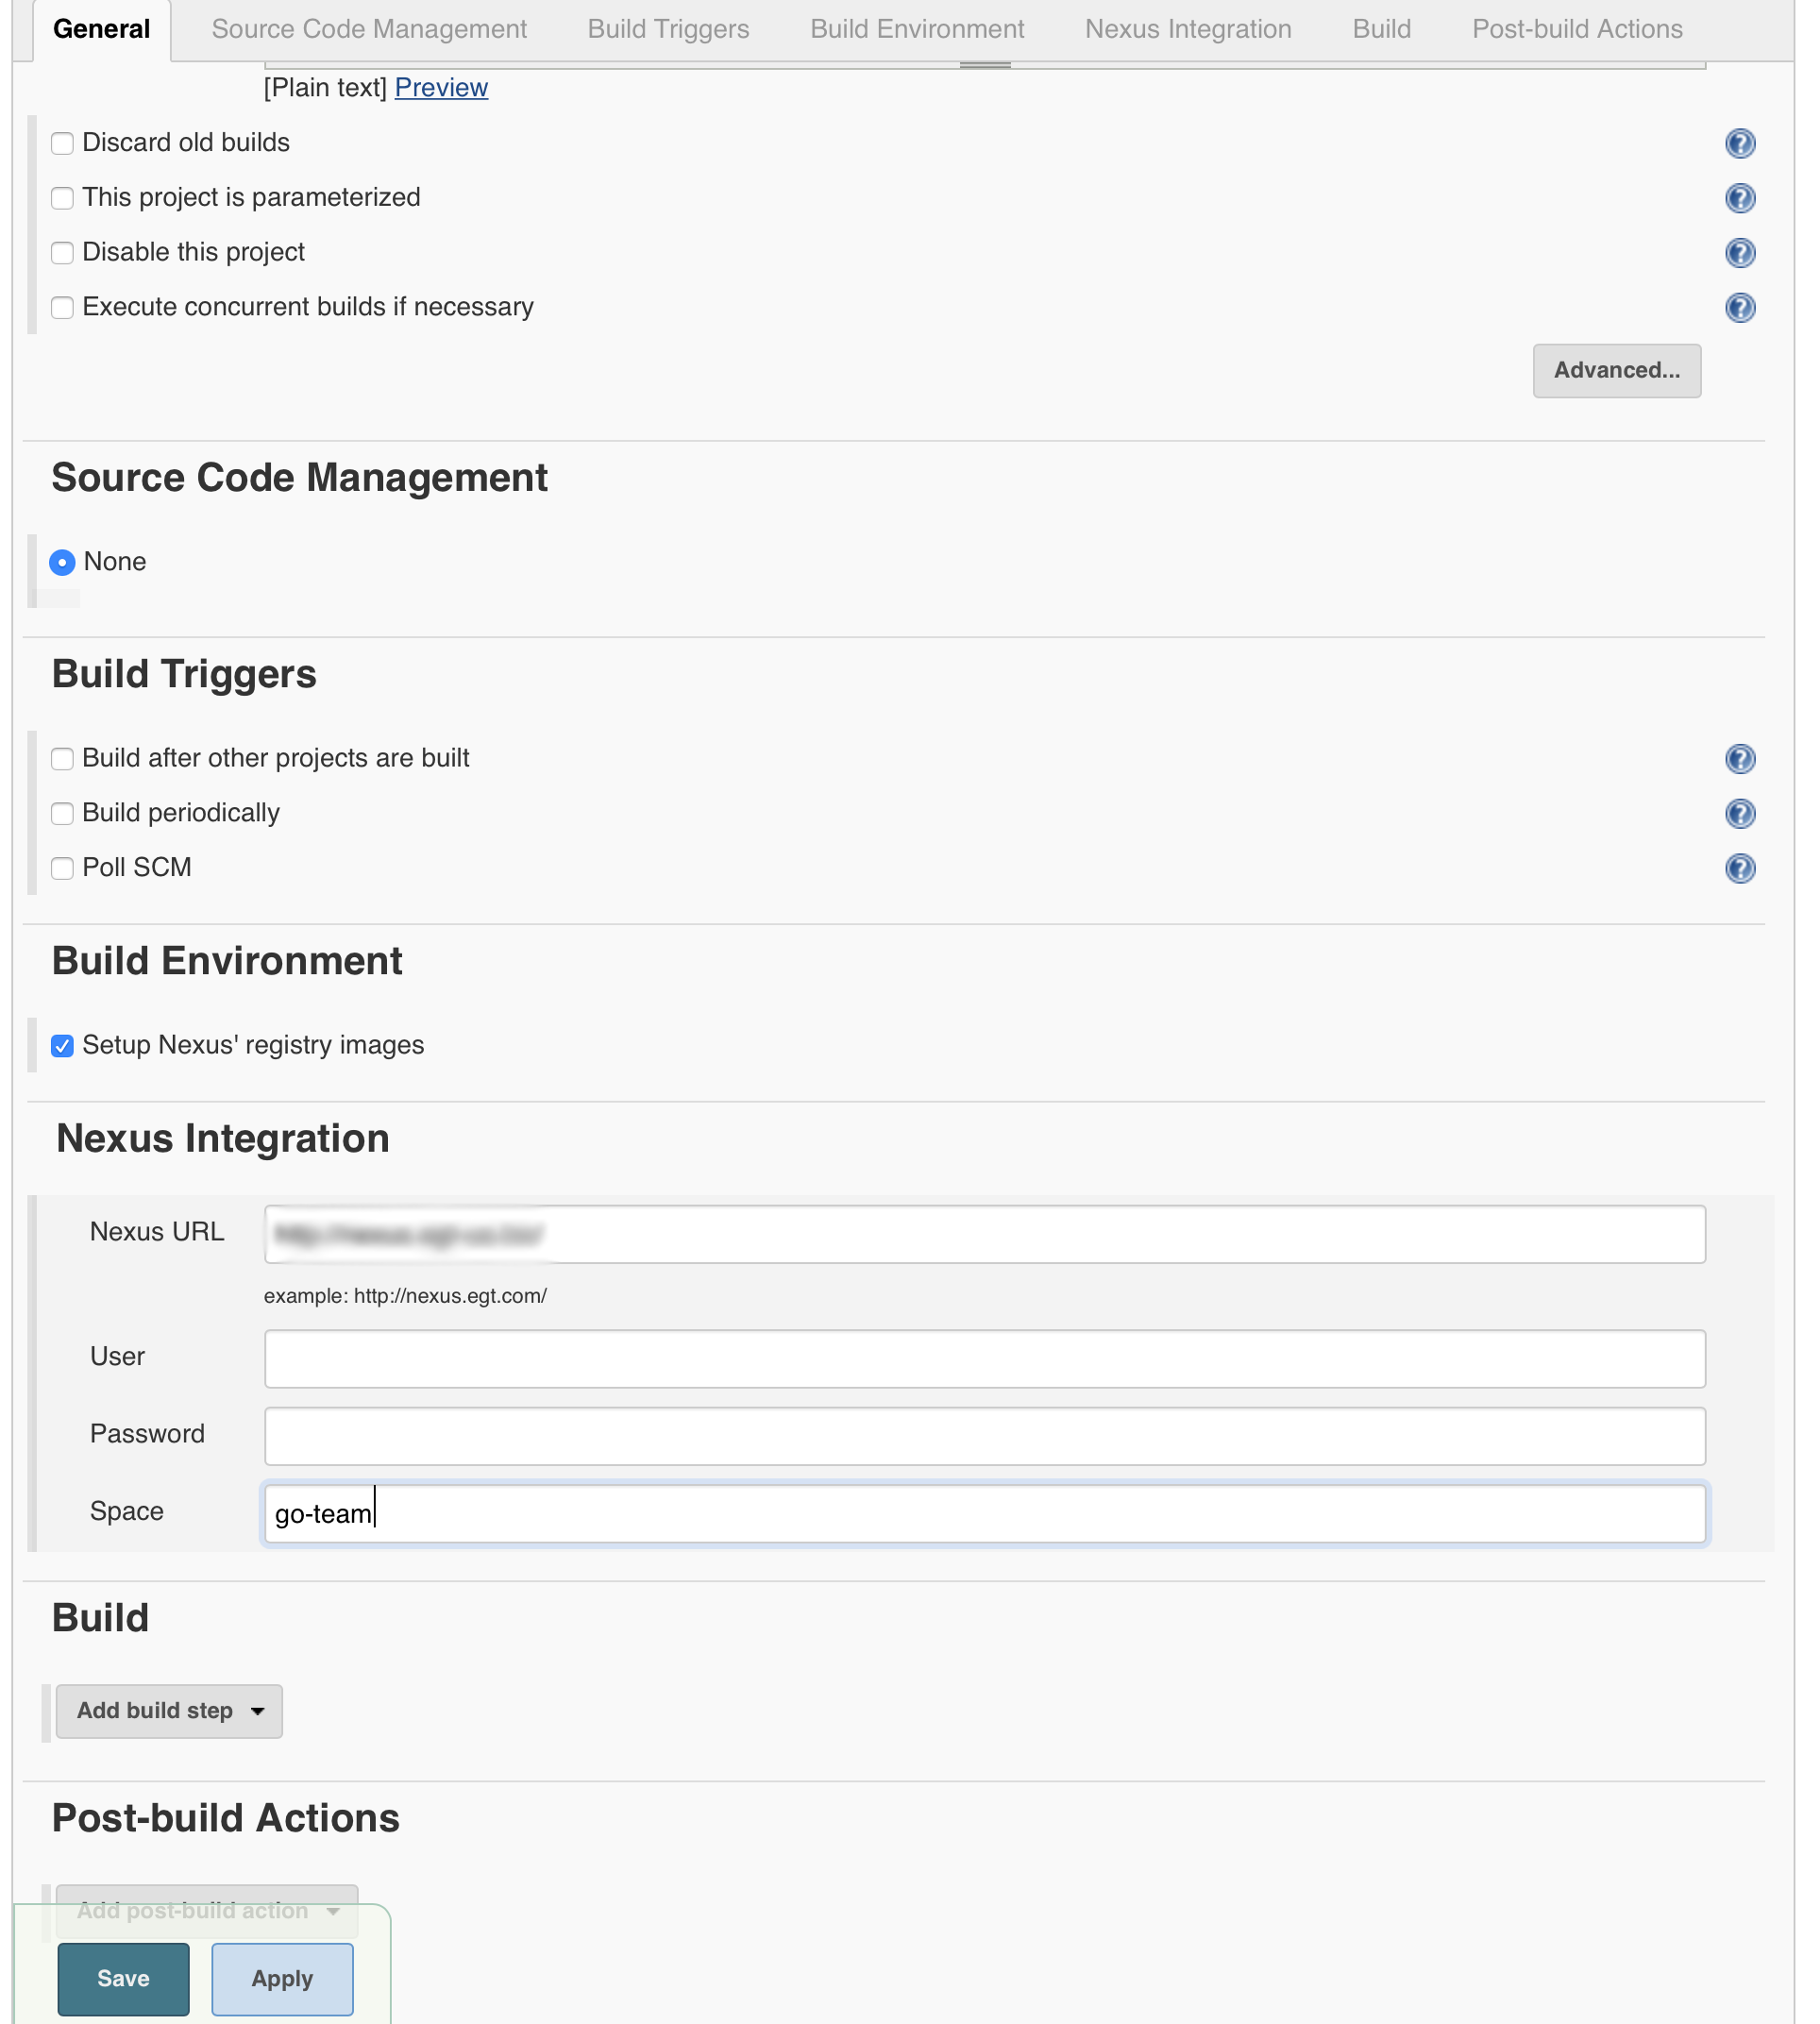1820x2024 pixels.
Task: Show help for Disable this project
Action: (1739, 253)
